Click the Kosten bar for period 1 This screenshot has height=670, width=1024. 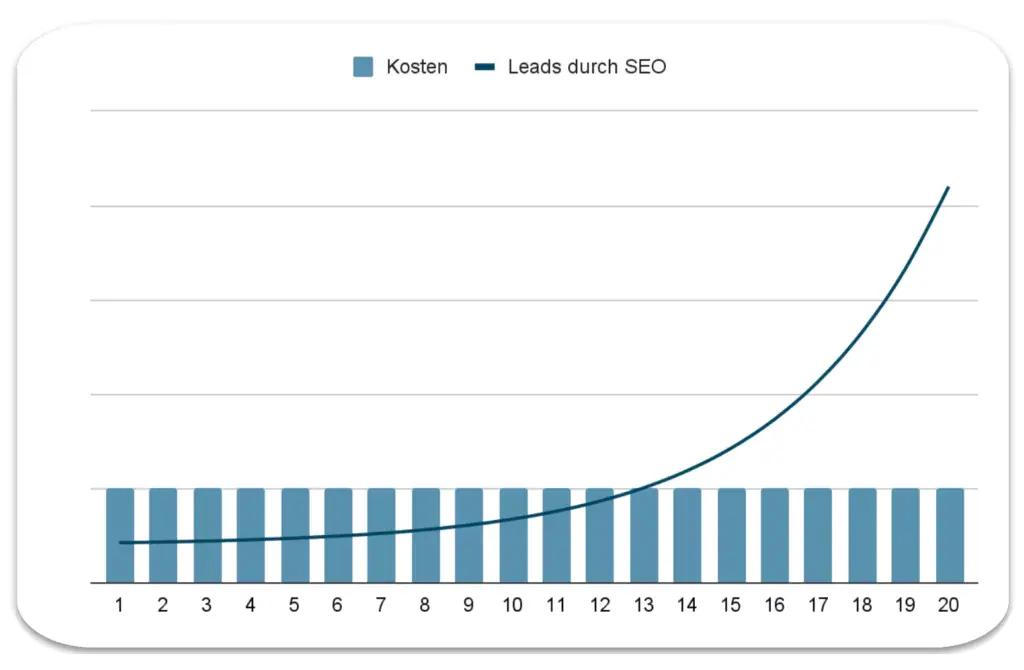[x=120, y=560]
